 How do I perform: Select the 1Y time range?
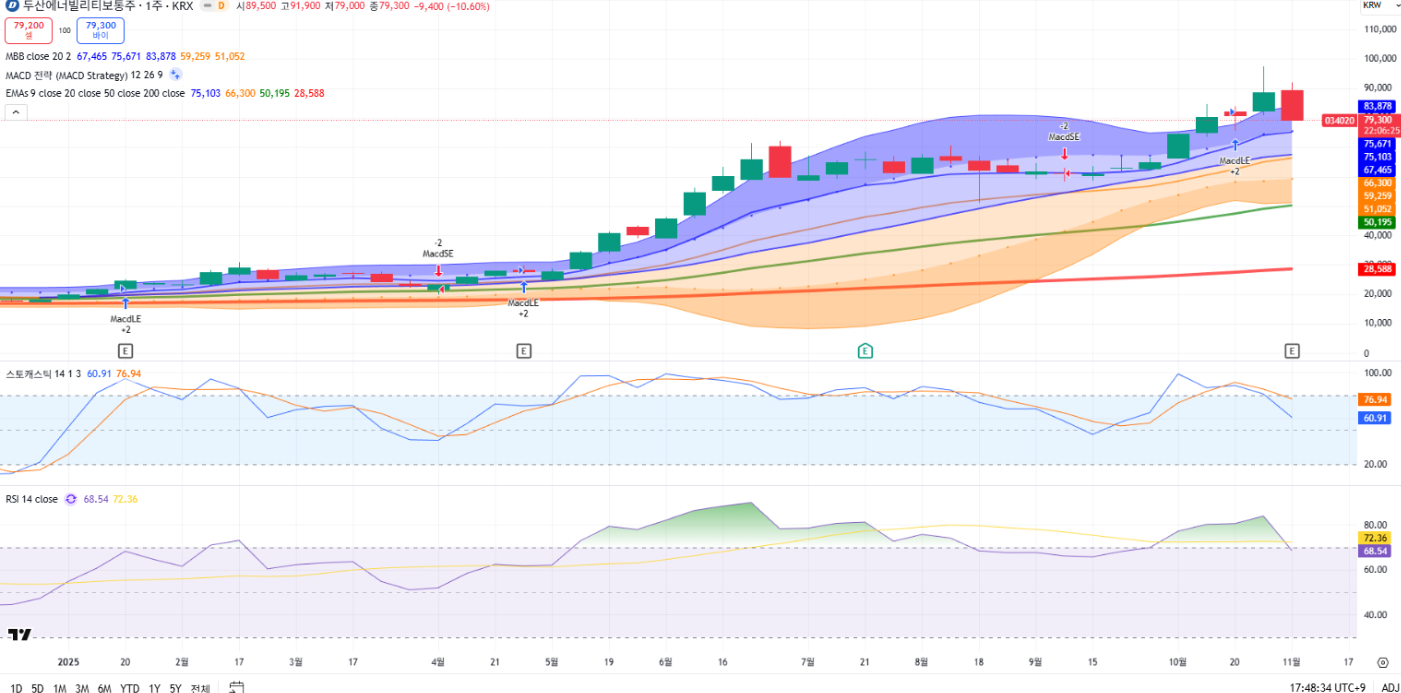click(x=154, y=688)
